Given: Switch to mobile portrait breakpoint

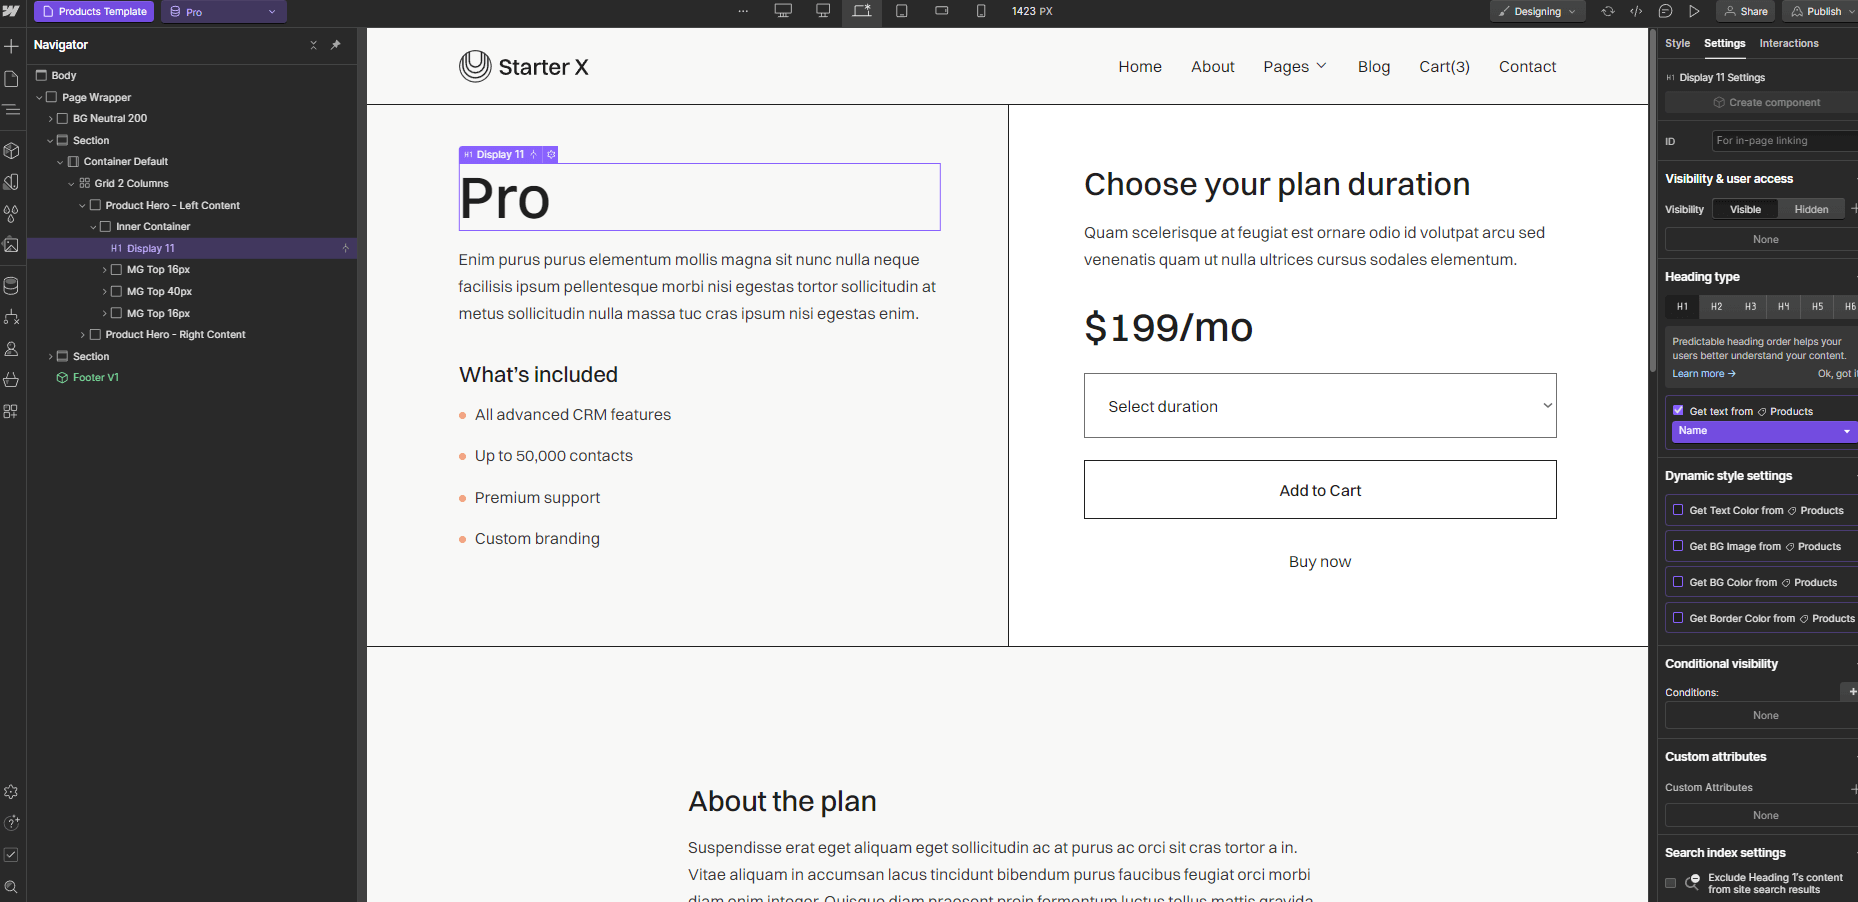Looking at the screenshot, I should point(981,11).
